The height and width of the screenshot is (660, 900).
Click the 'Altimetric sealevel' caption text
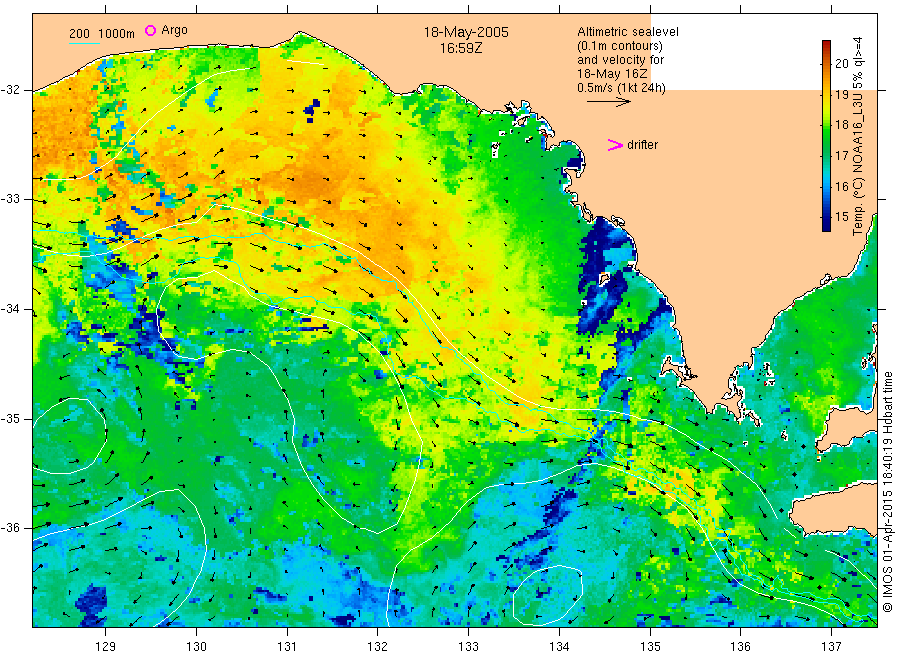pyautogui.click(x=628, y=32)
